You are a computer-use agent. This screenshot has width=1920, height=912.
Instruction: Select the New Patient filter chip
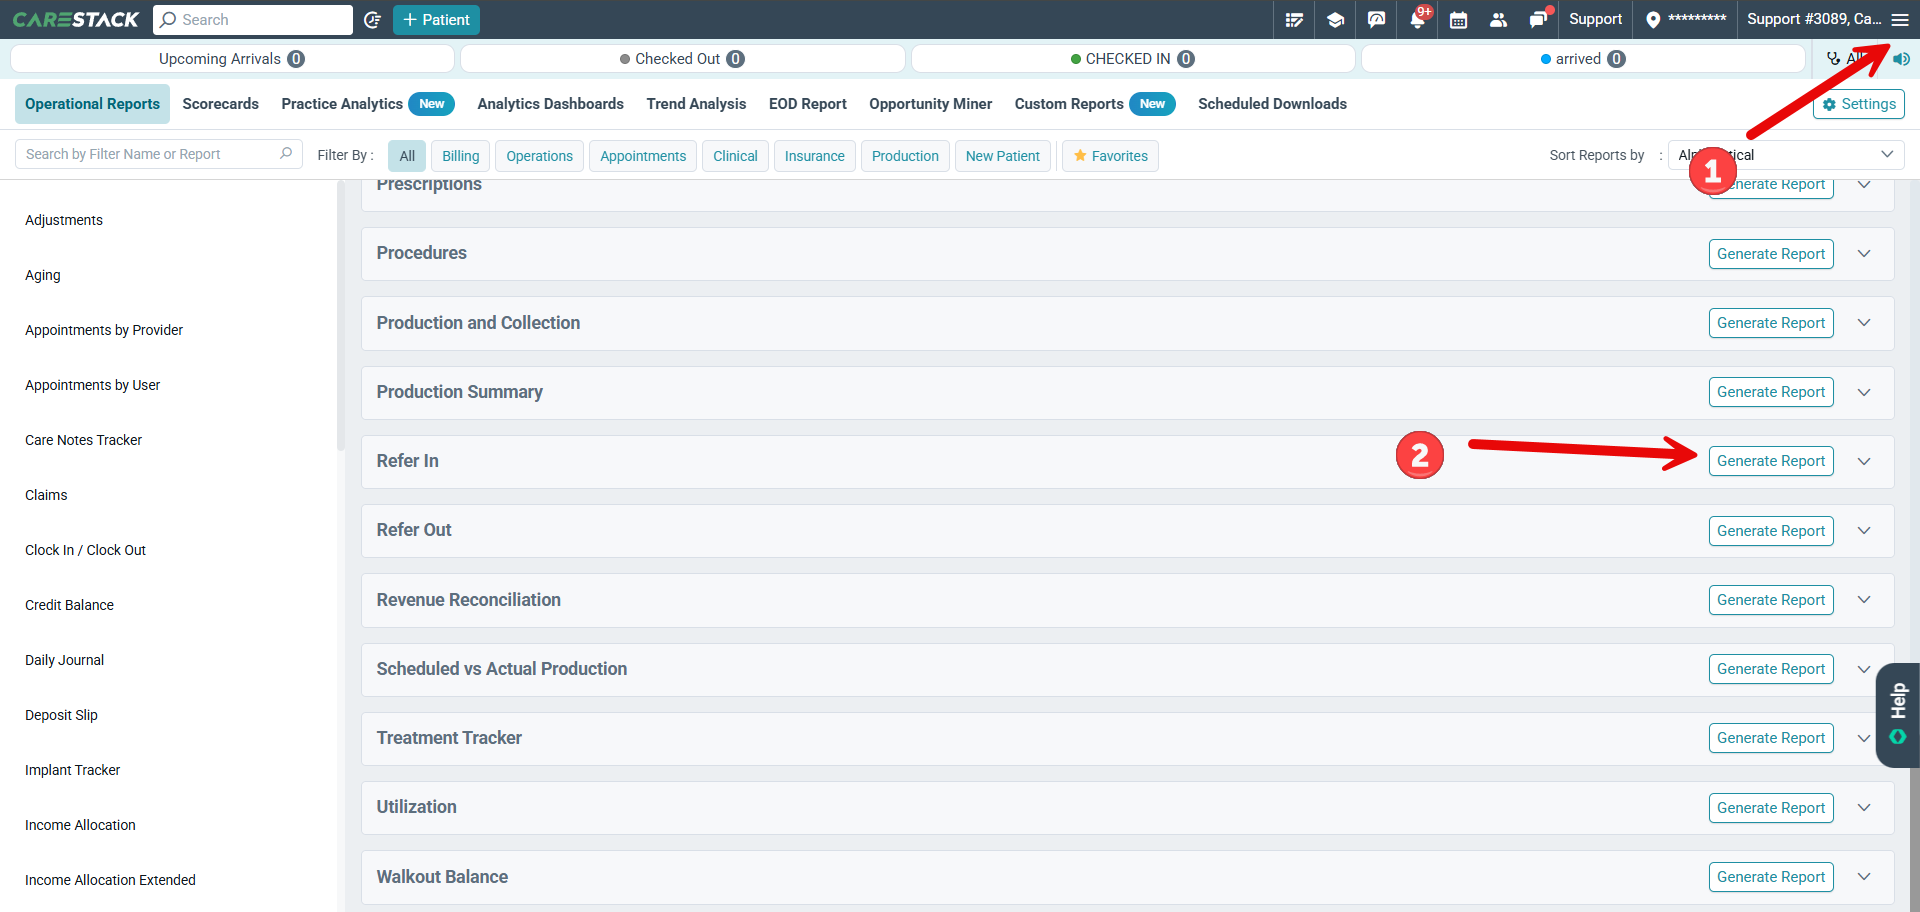coord(1002,156)
